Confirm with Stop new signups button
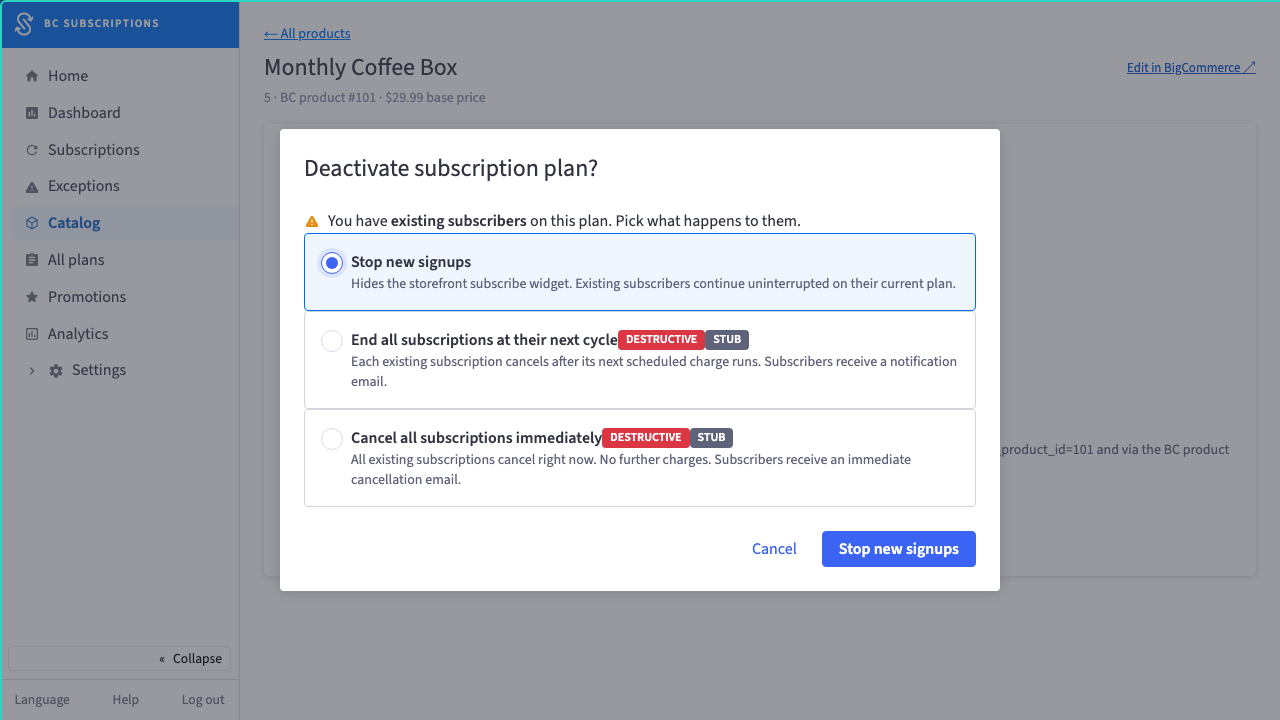 [899, 549]
